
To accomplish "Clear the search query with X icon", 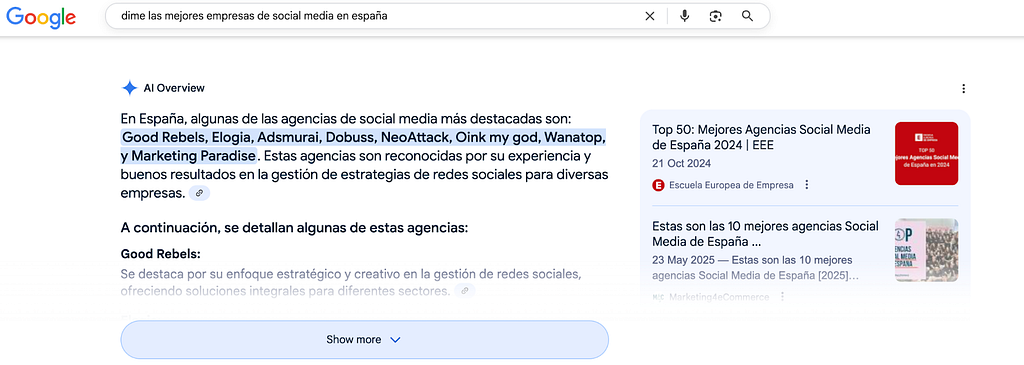I will point(650,16).
